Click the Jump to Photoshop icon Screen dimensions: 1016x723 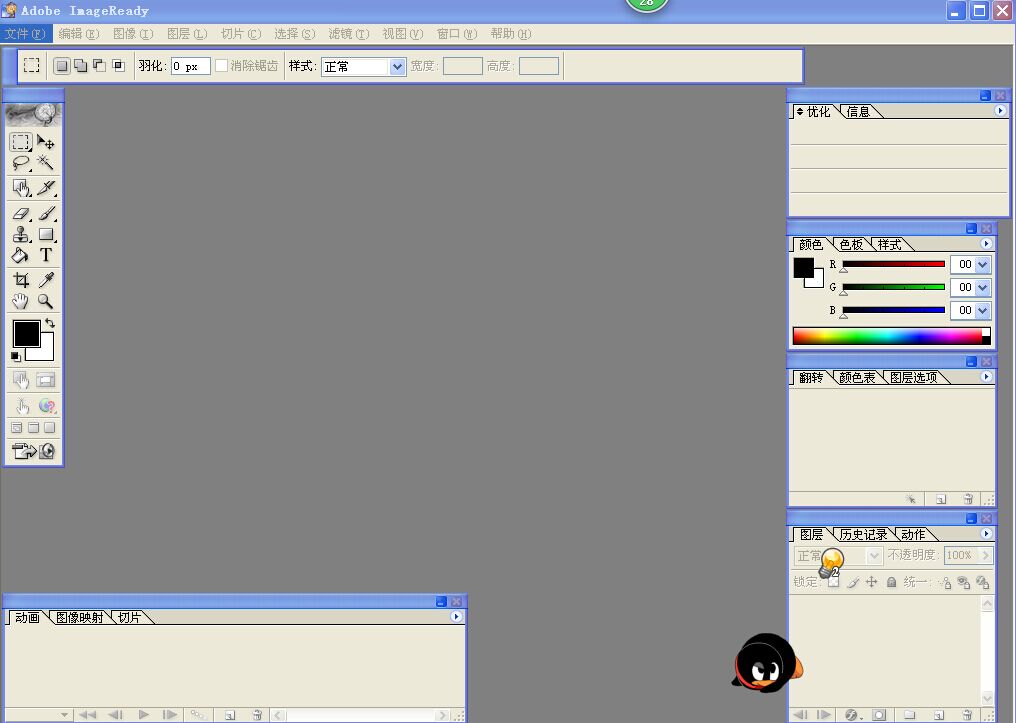(33, 451)
